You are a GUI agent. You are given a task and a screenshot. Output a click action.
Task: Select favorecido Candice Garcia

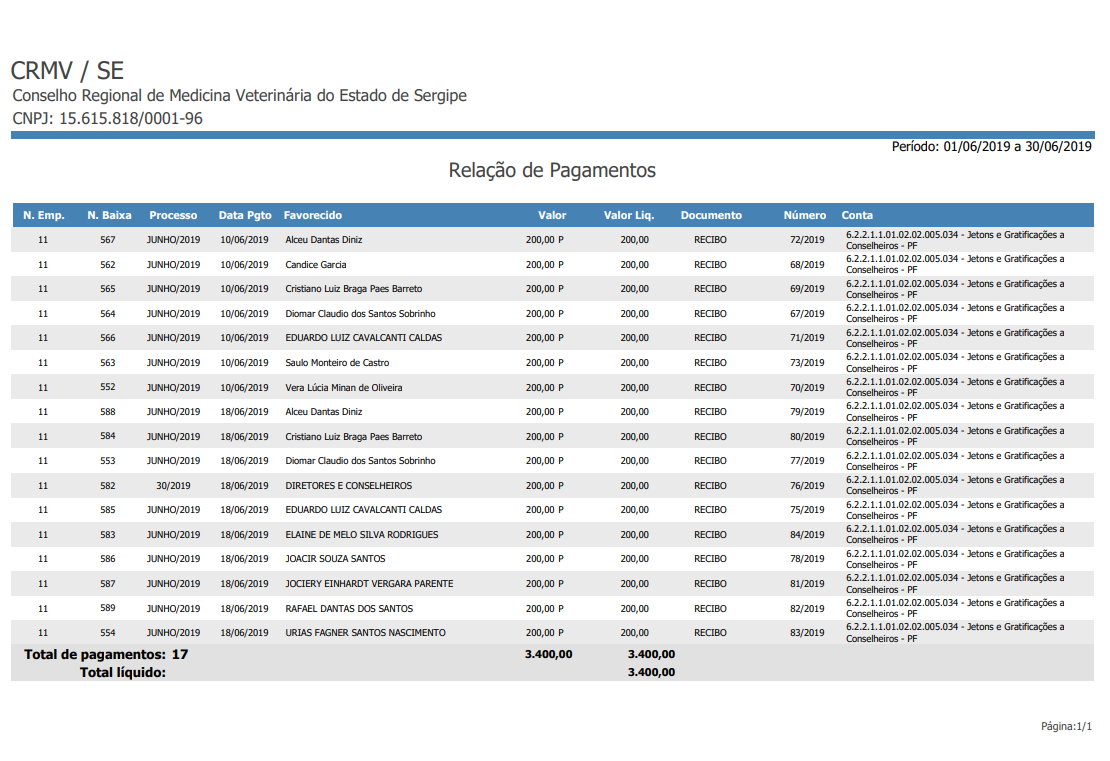316,265
